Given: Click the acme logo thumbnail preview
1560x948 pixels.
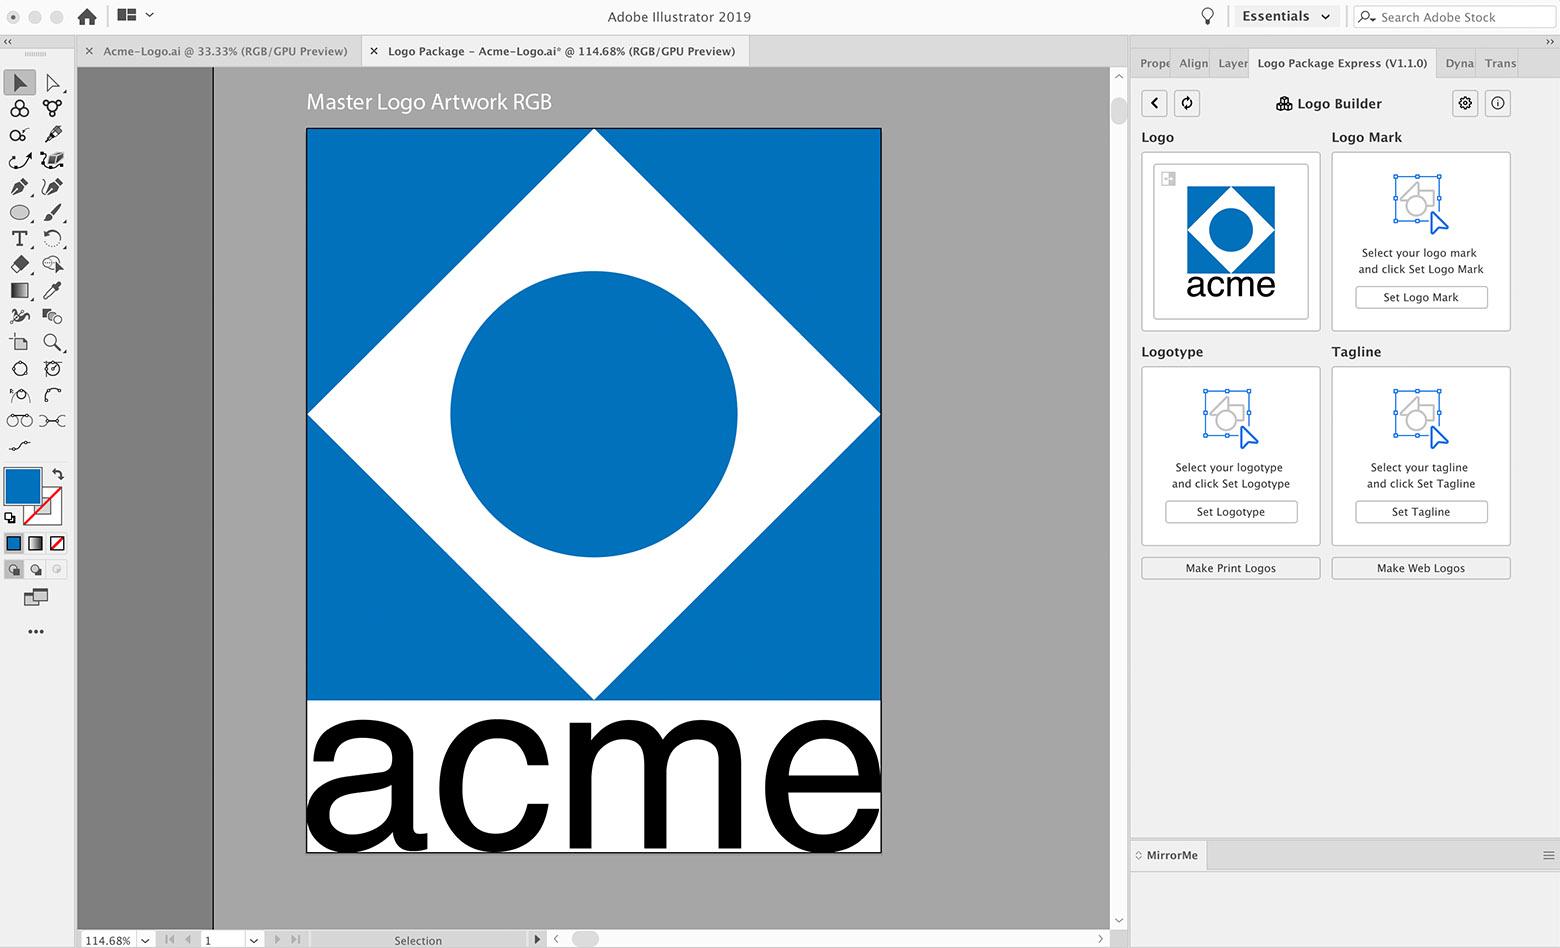Looking at the screenshot, I should click(x=1231, y=241).
